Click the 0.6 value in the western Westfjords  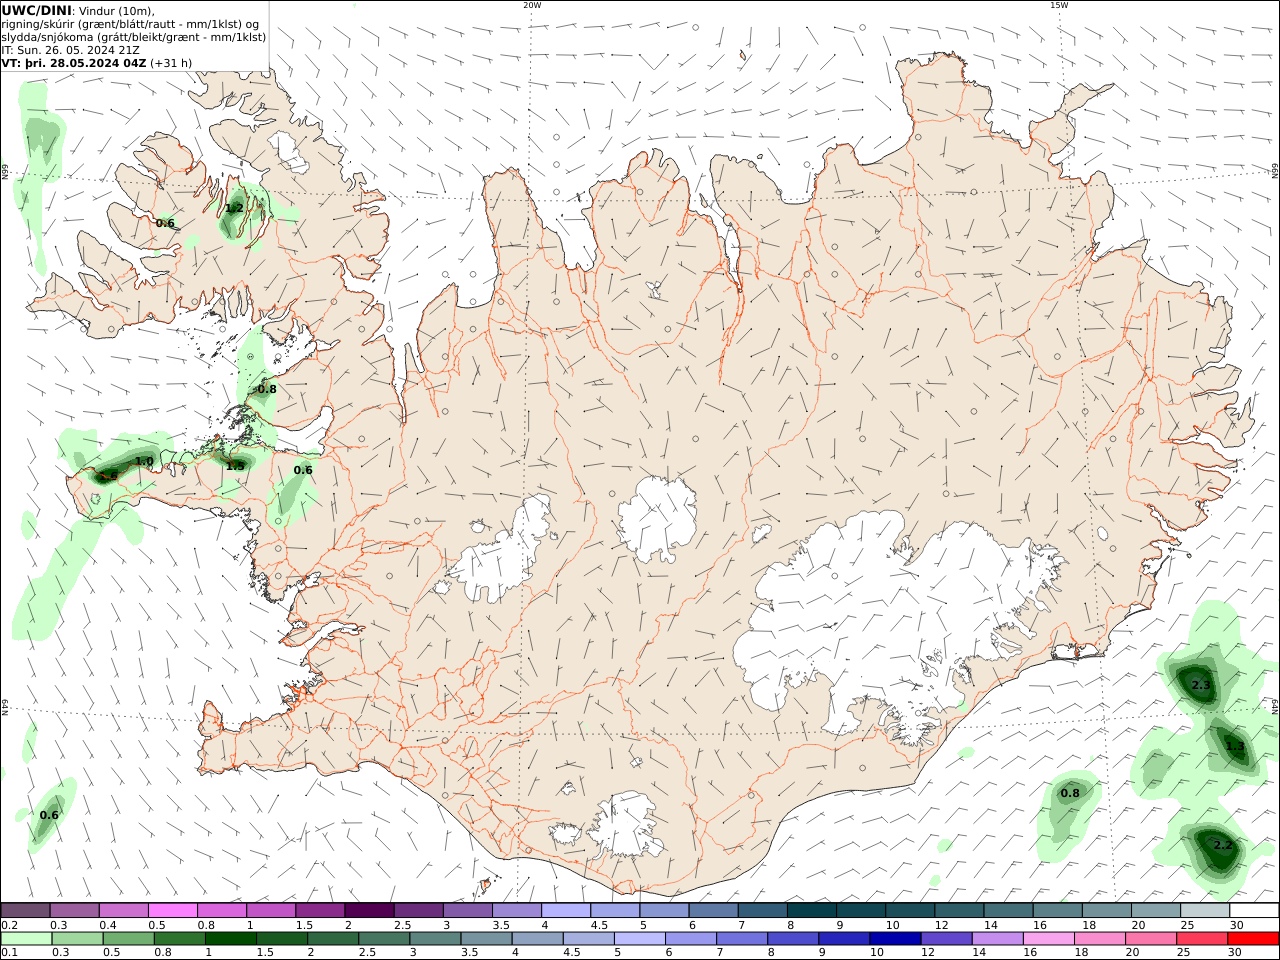tap(165, 223)
